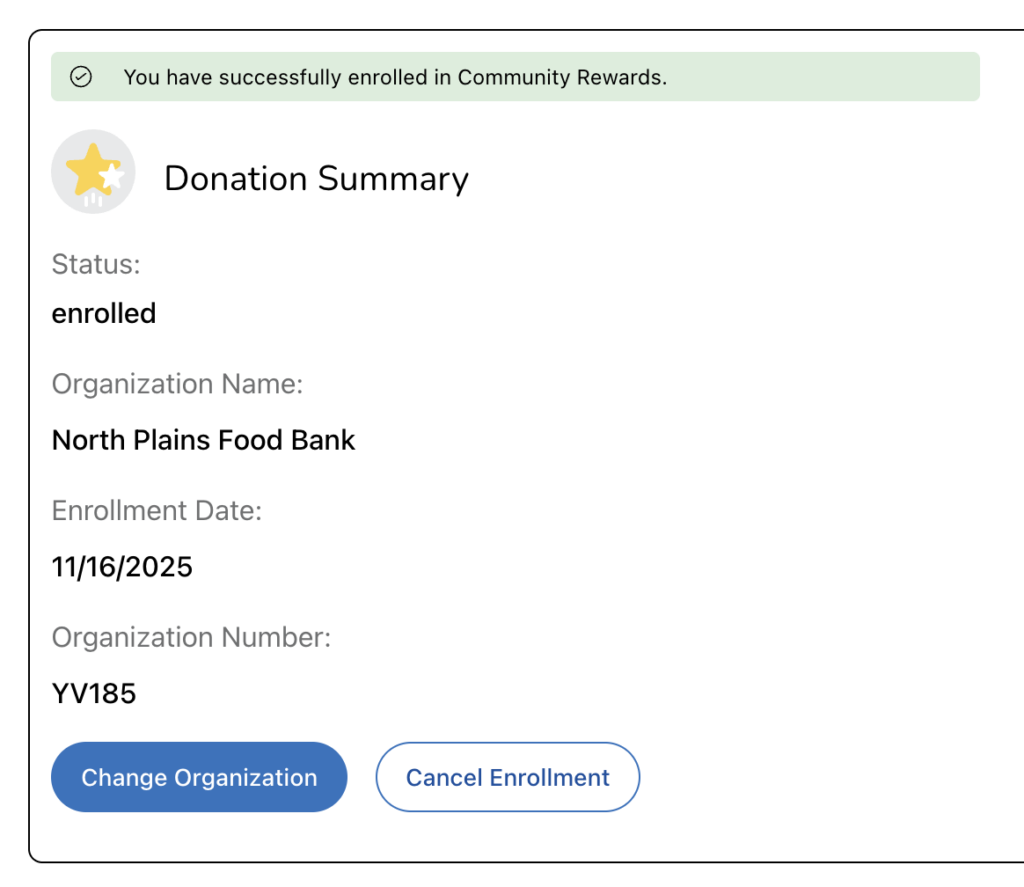Screen dimensions: 1024x887
Task: Click the white bars beneath the star
Action: click(x=93, y=199)
